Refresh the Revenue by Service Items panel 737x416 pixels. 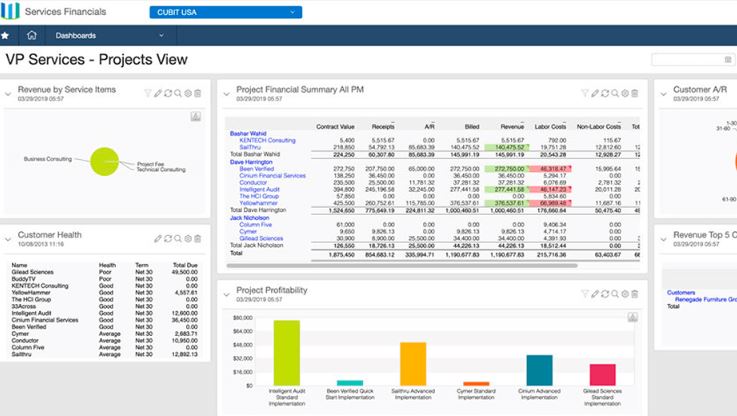(x=168, y=94)
